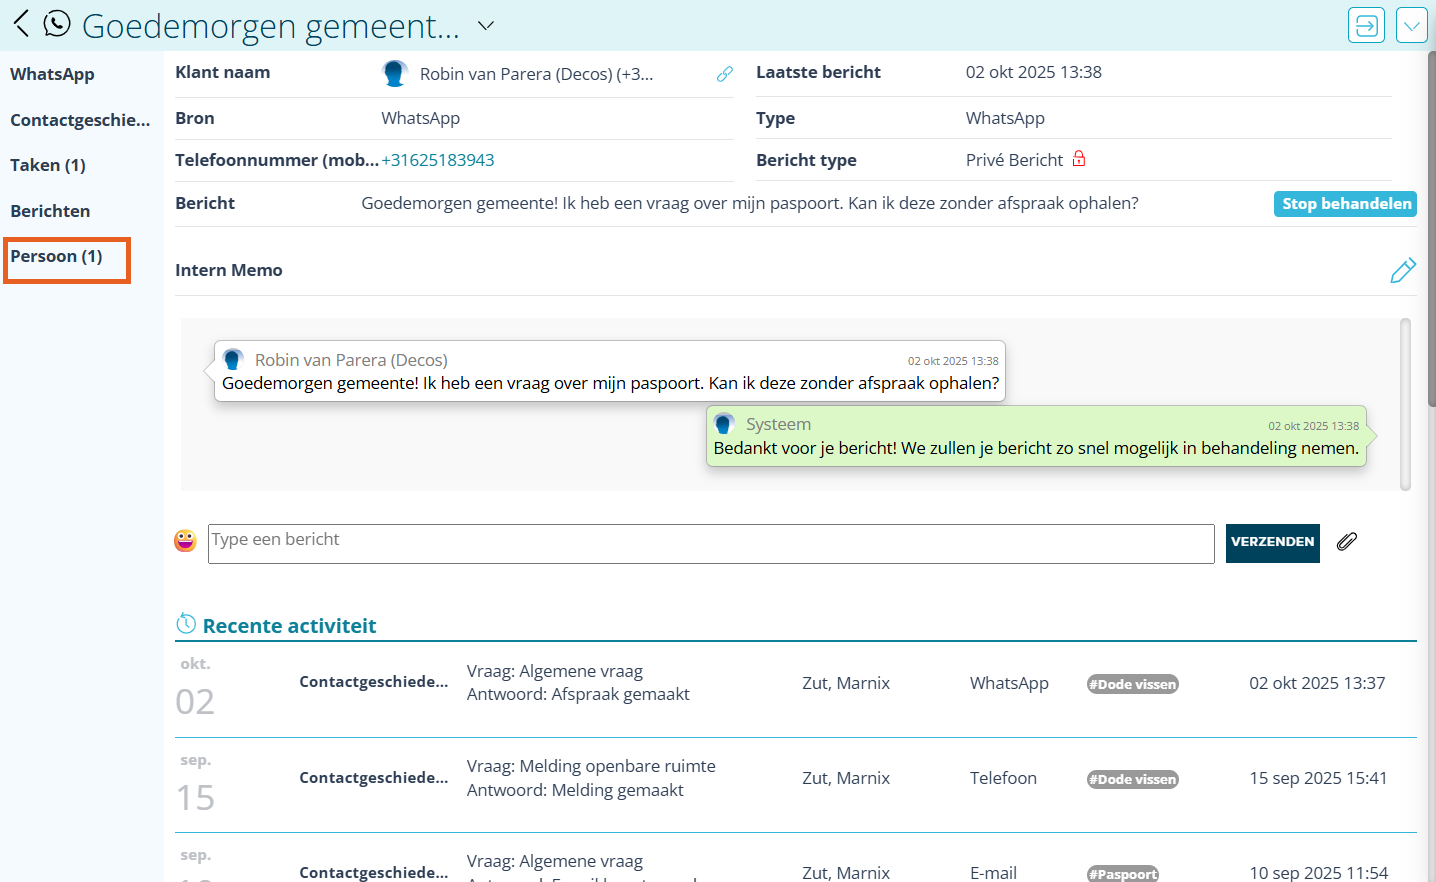Click the link icon next to Robin van Parera
This screenshot has height=882, width=1436.
724,73
